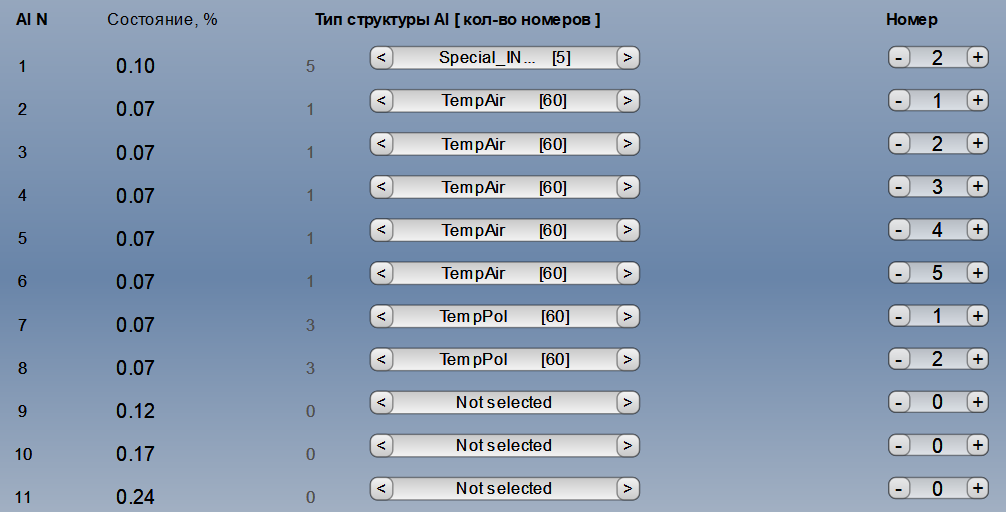Increase number for AI 9 row

pyautogui.click(x=978, y=402)
